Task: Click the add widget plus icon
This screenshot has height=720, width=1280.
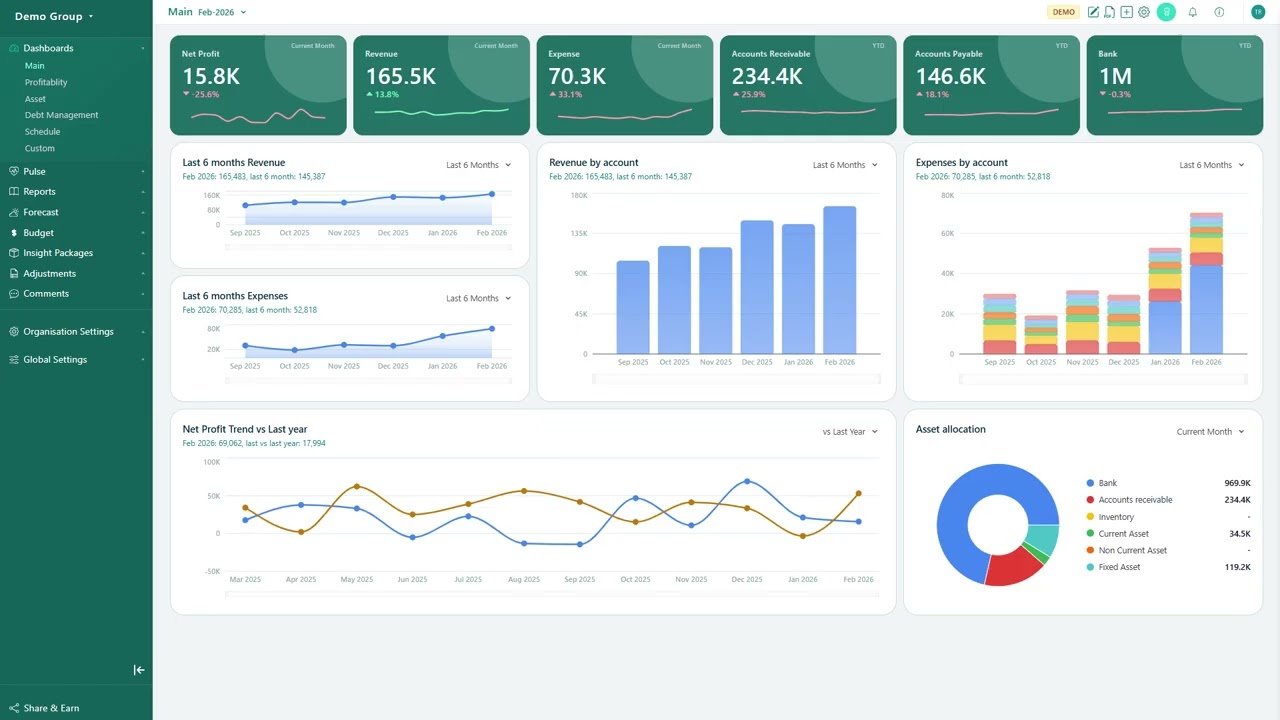Action: [x=1126, y=12]
